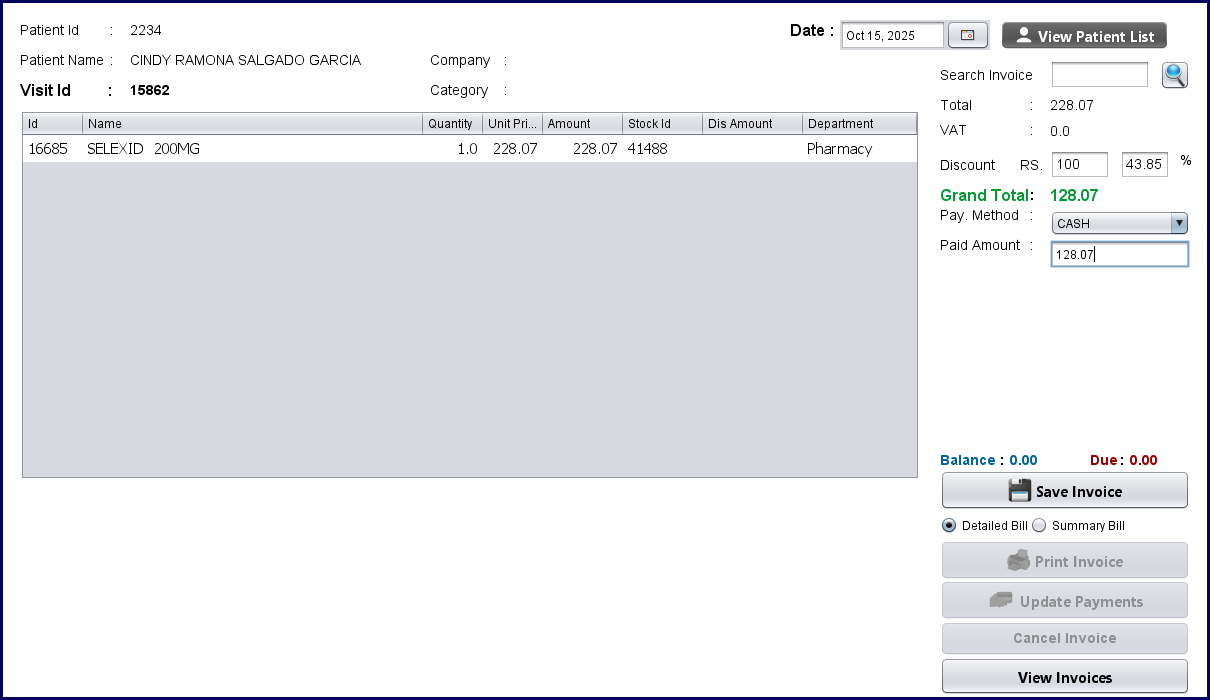Image resolution: width=1210 pixels, height=700 pixels.
Task: Click the magnifier Search Invoice icon
Action: 1174,75
